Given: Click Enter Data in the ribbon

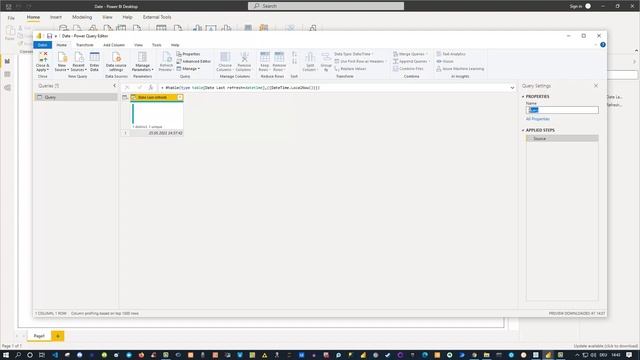Looking at the screenshot, I should coord(94,62).
